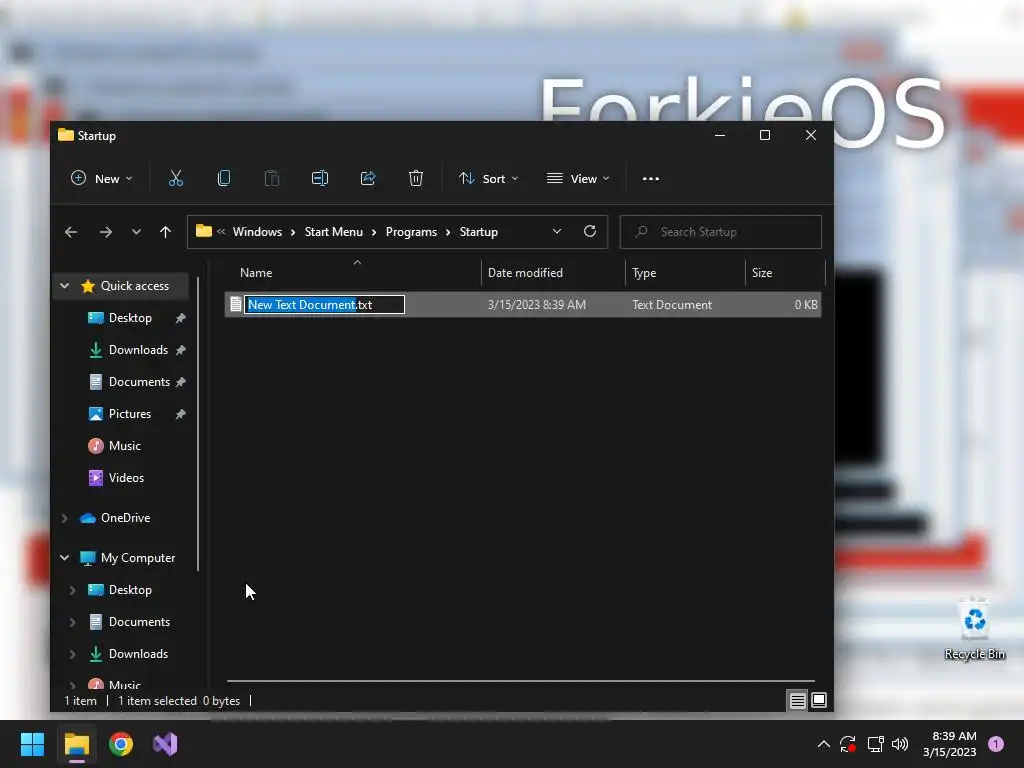Switch to the details view layout icon
The width and height of the screenshot is (1024, 768).
coord(797,701)
